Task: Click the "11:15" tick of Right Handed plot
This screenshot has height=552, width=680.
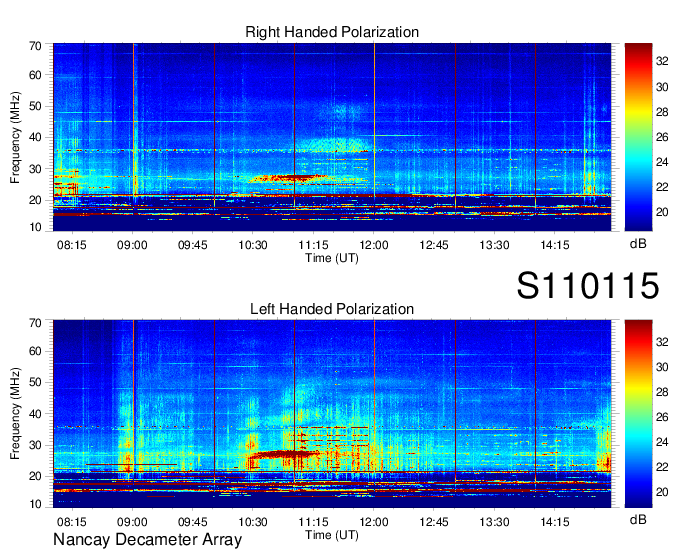Action: pyautogui.click(x=313, y=245)
